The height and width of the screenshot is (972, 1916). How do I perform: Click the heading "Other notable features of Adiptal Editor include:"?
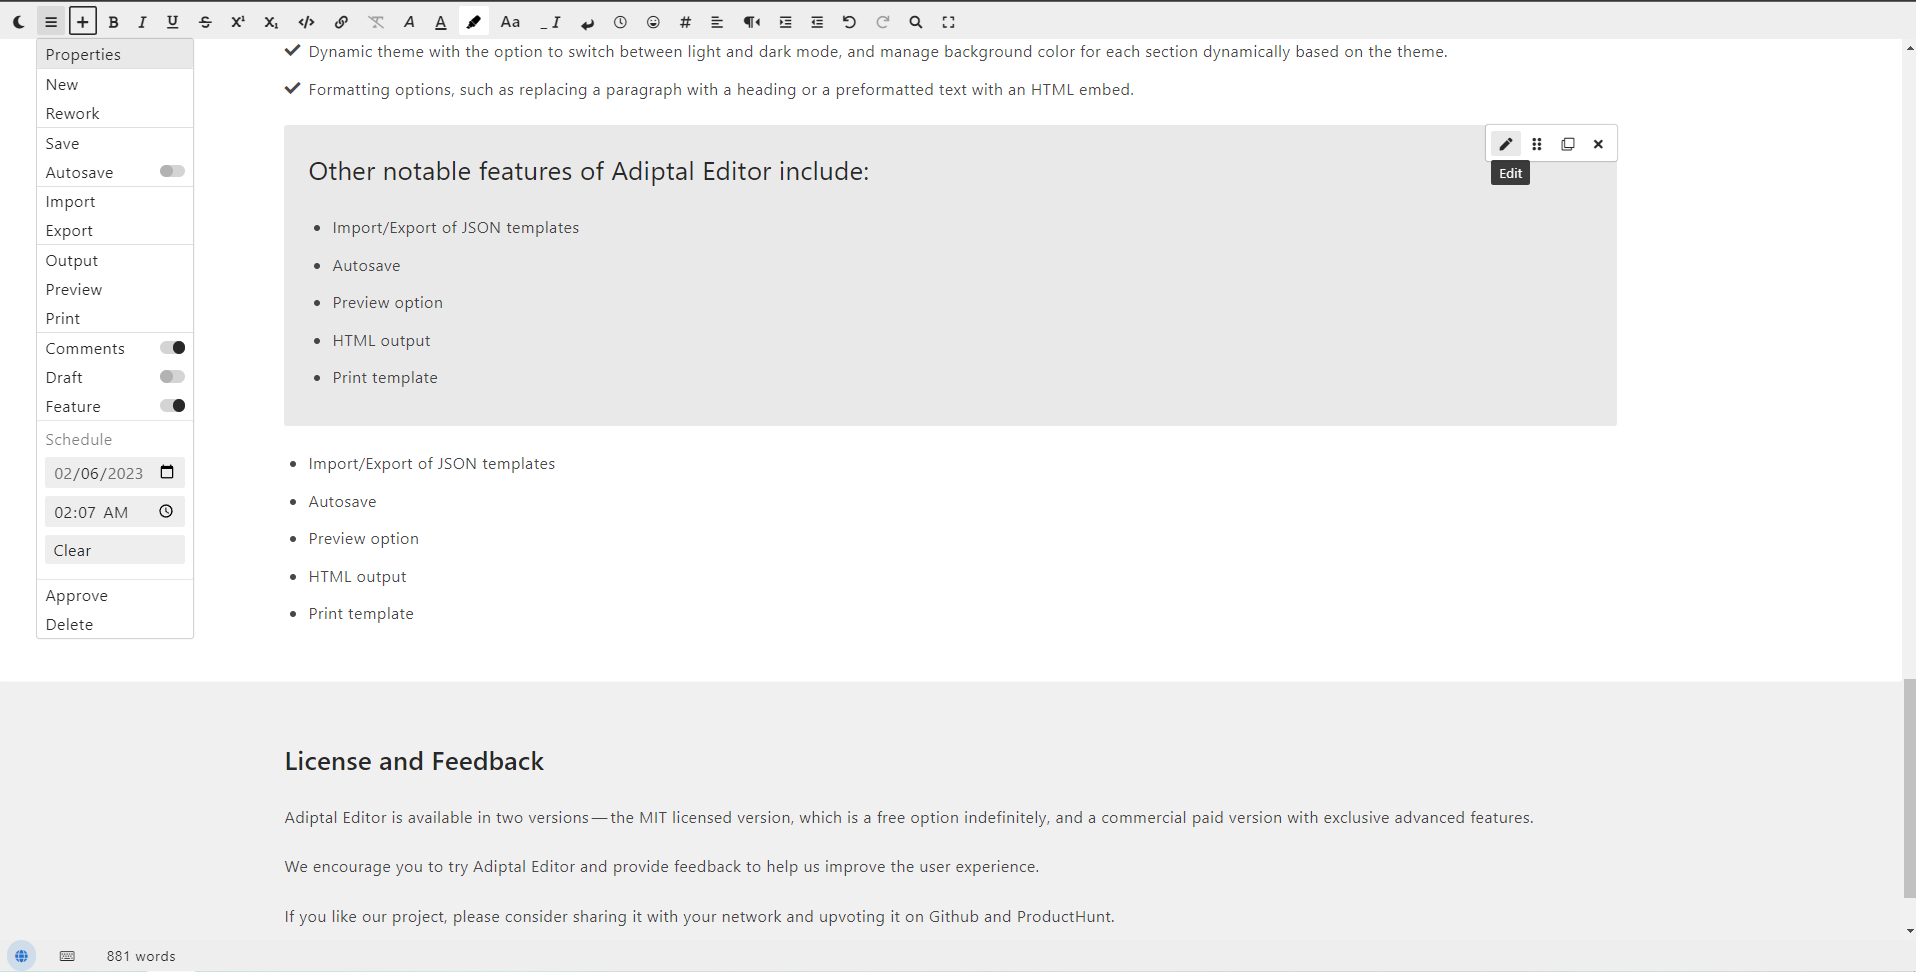[588, 171]
